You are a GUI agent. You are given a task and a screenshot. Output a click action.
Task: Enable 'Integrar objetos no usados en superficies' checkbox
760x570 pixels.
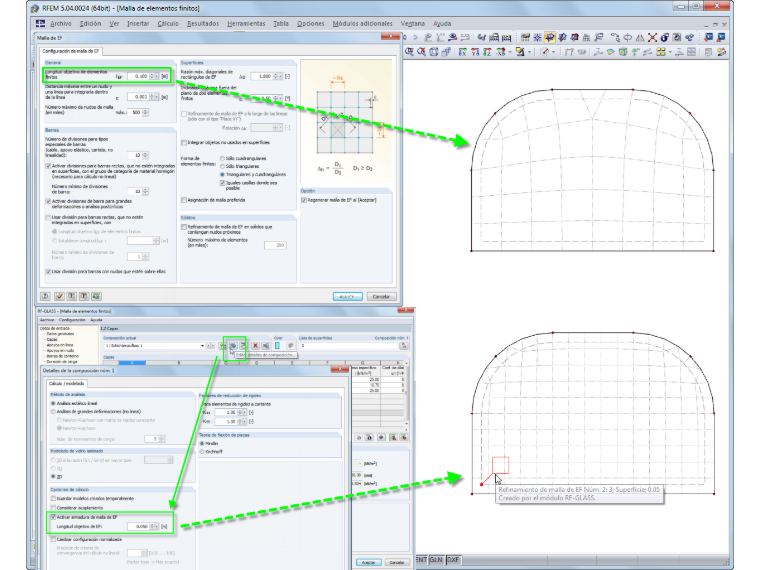click(x=184, y=142)
